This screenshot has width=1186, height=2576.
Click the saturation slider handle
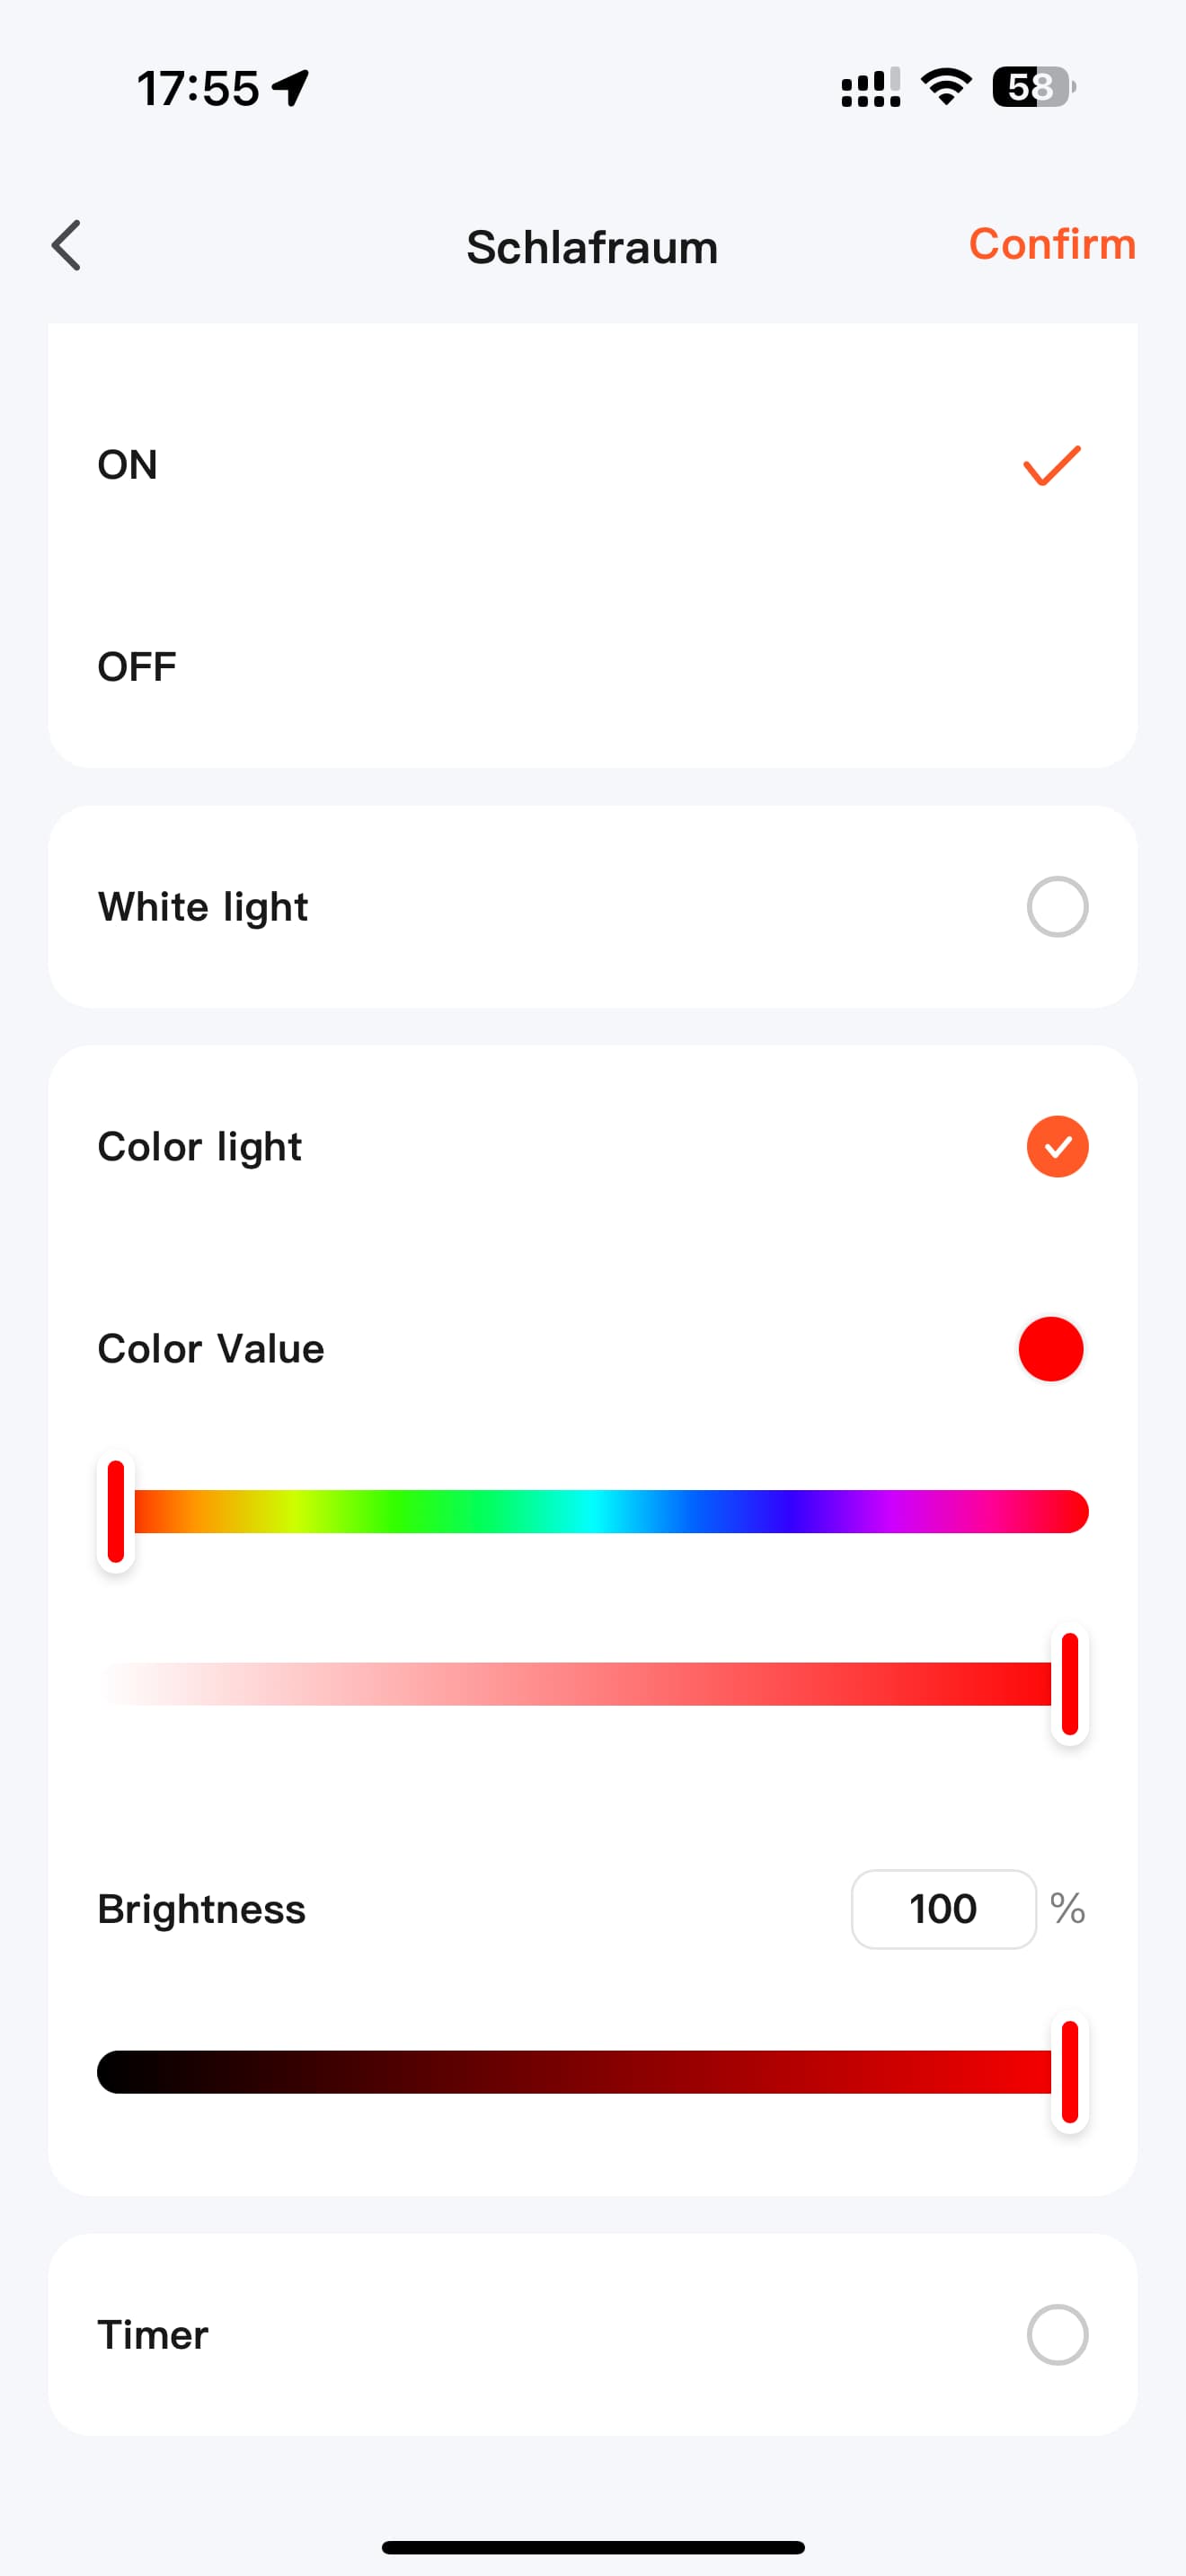point(1069,1684)
